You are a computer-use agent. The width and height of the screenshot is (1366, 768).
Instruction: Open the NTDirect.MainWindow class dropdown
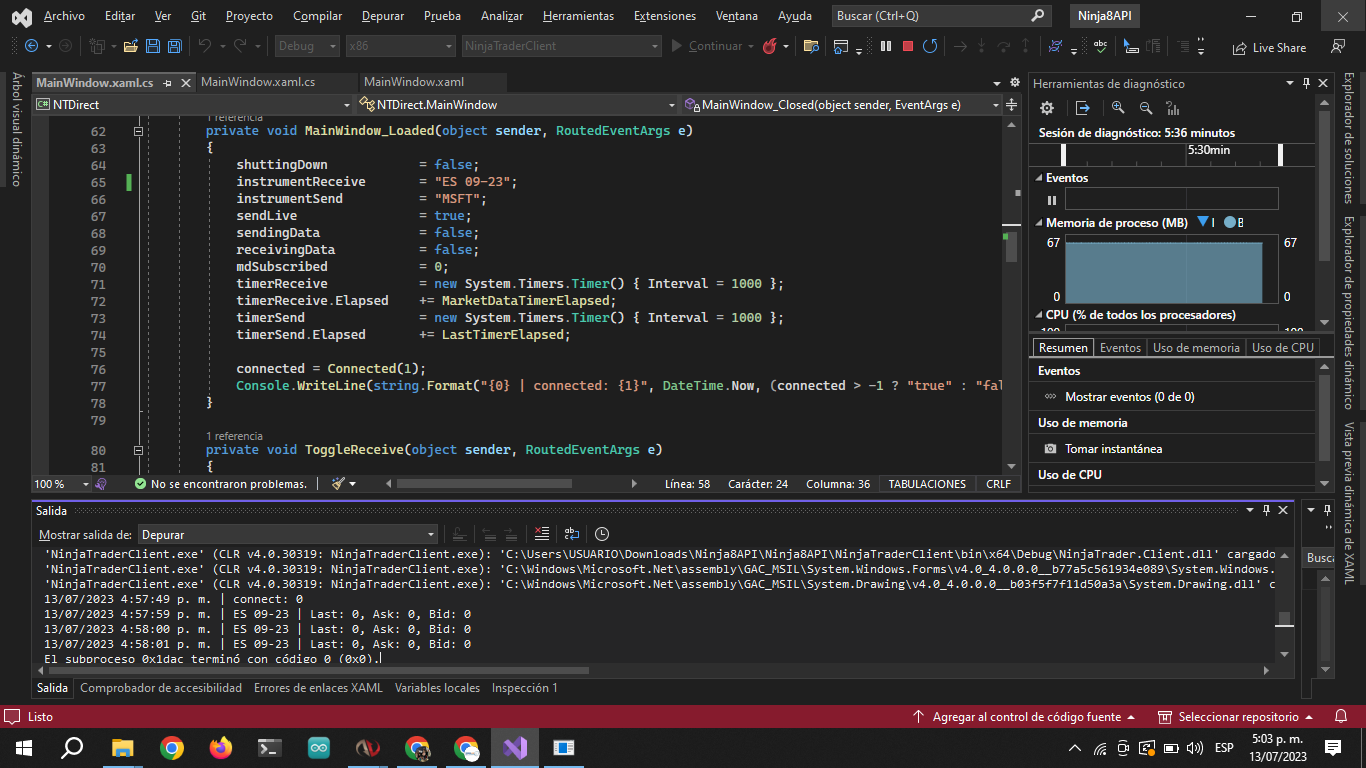point(519,104)
